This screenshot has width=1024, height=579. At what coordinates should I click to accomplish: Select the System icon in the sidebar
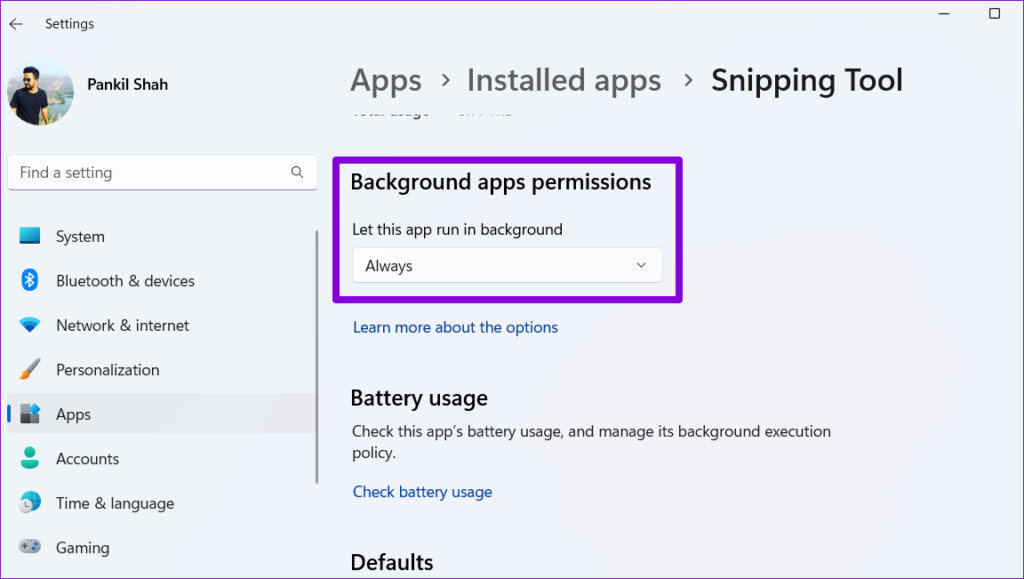pyautogui.click(x=30, y=236)
